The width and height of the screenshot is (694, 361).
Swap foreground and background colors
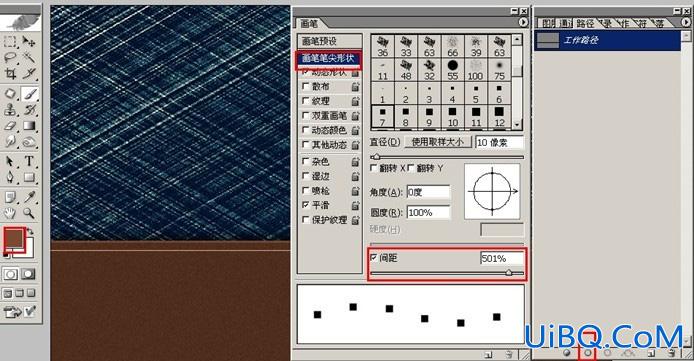[30, 231]
